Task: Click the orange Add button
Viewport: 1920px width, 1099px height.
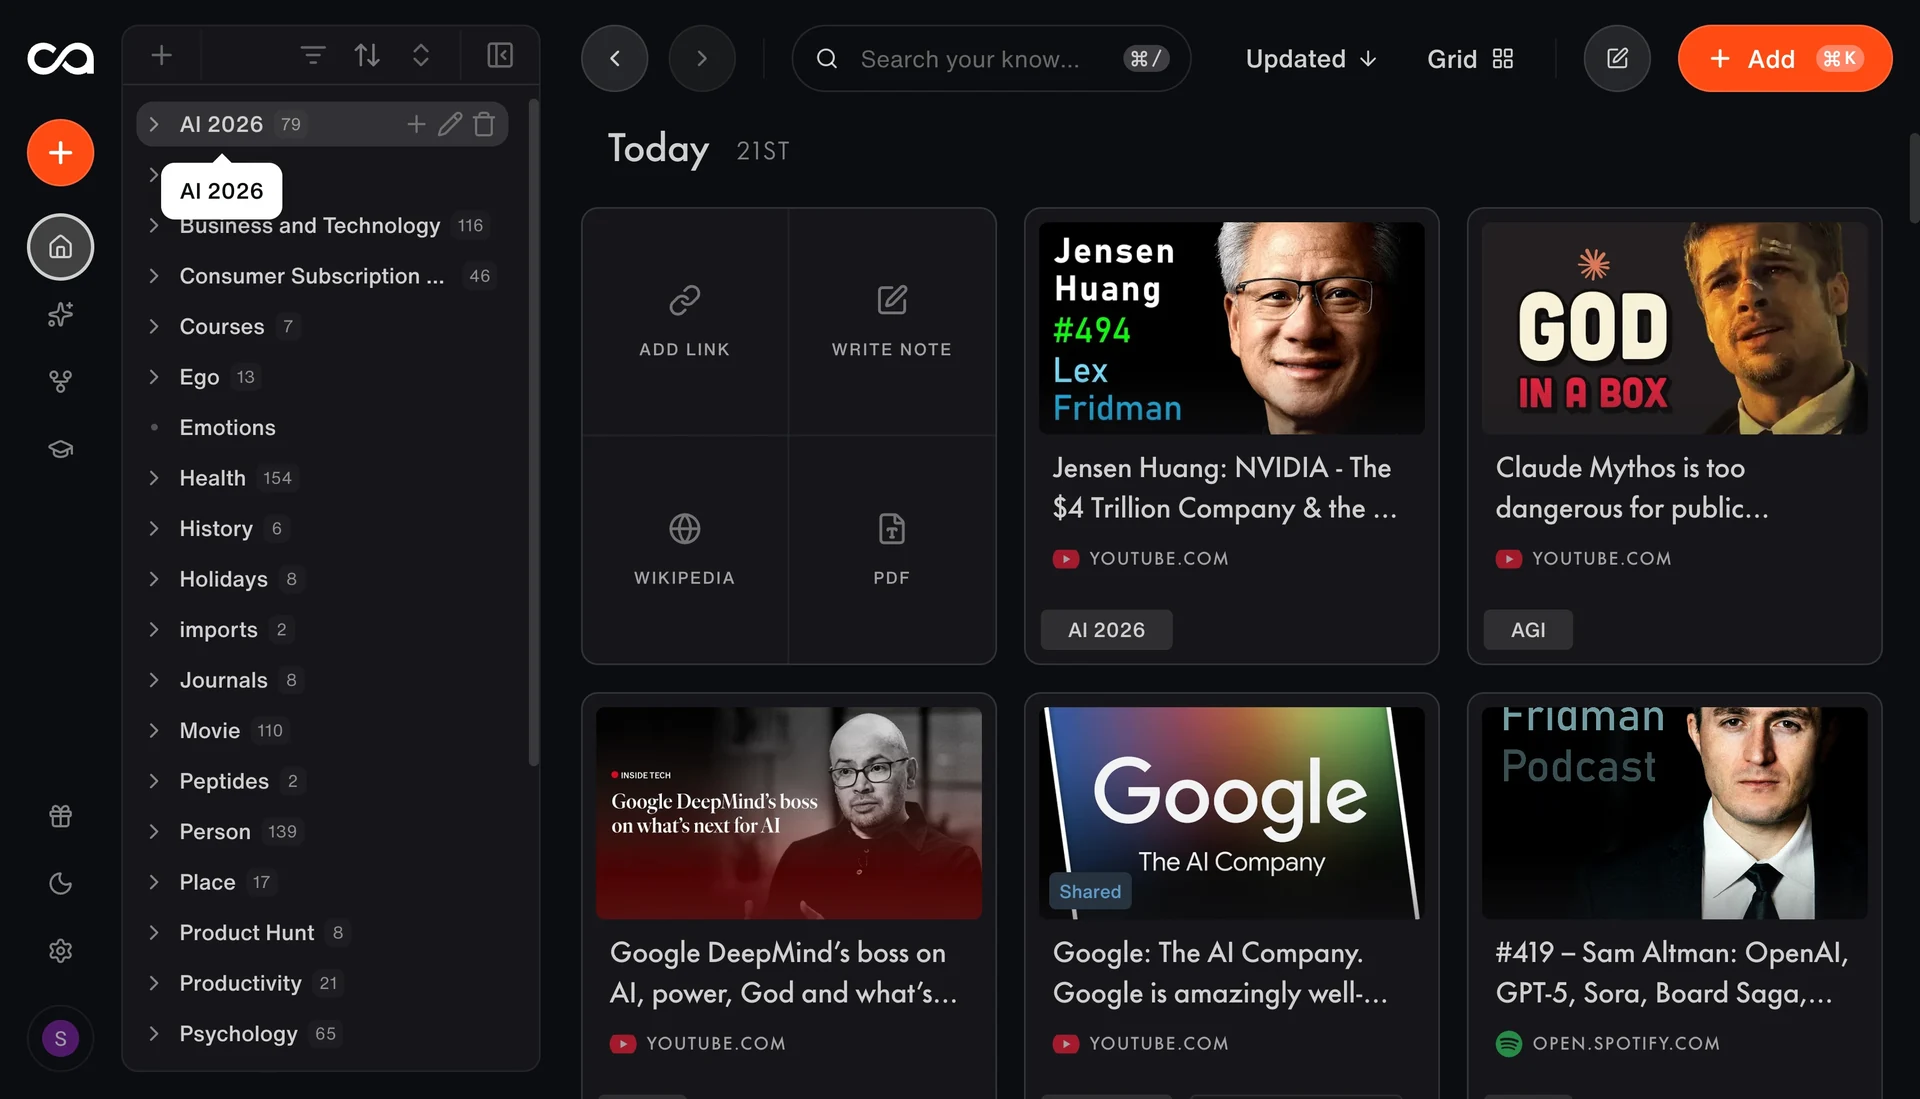Action: [x=1785, y=59]
